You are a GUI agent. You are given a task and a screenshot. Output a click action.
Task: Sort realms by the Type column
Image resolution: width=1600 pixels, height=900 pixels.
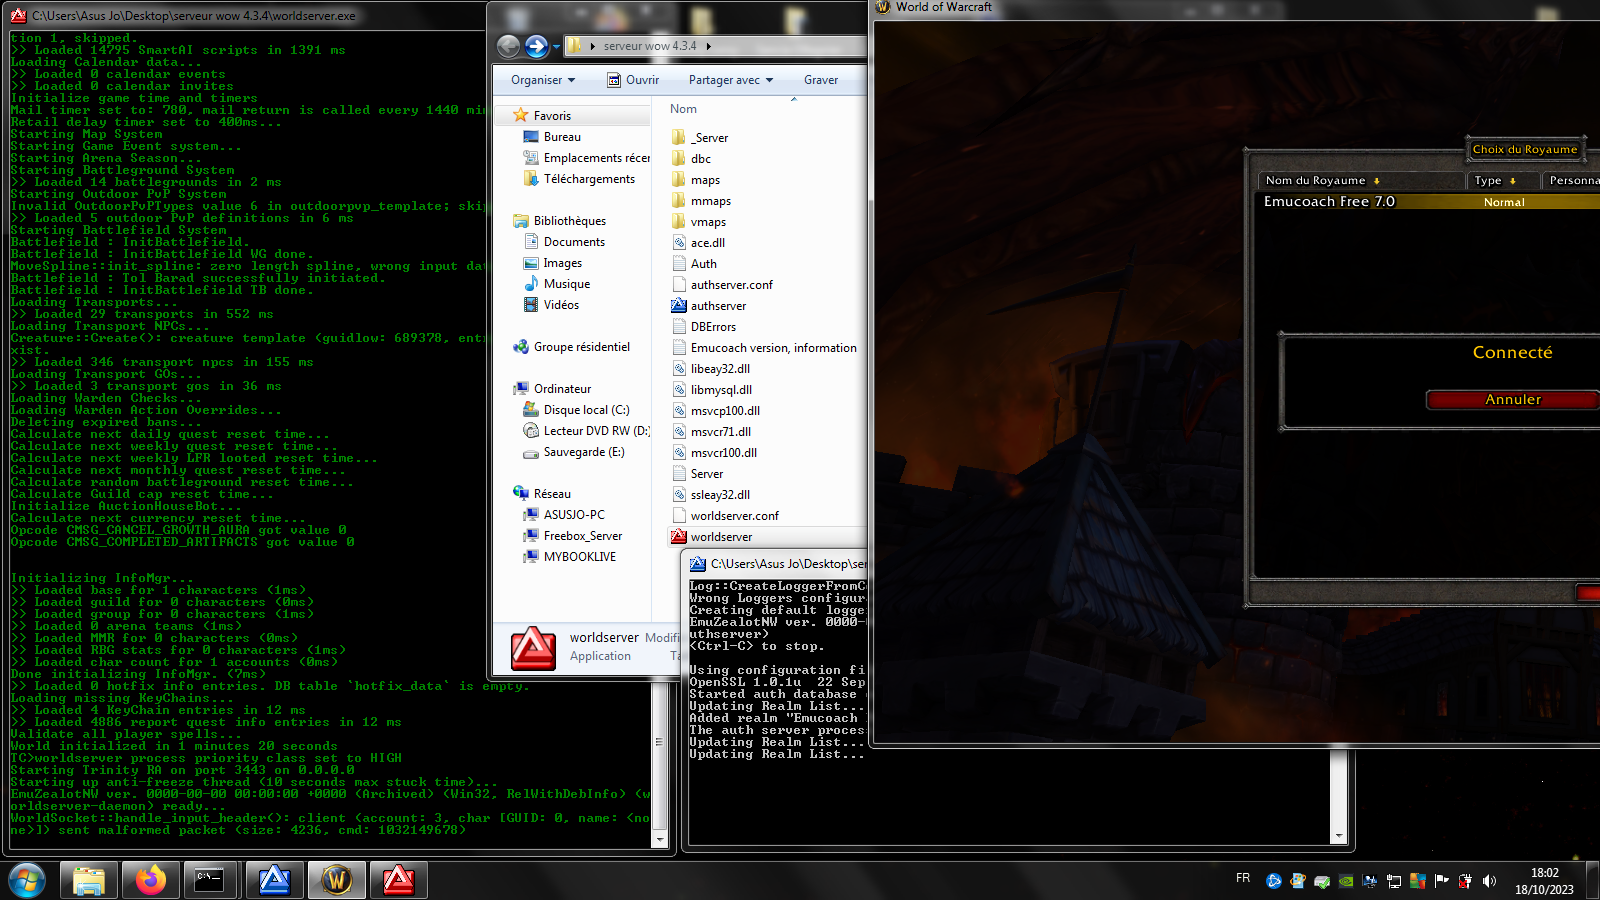[1503, 181]
